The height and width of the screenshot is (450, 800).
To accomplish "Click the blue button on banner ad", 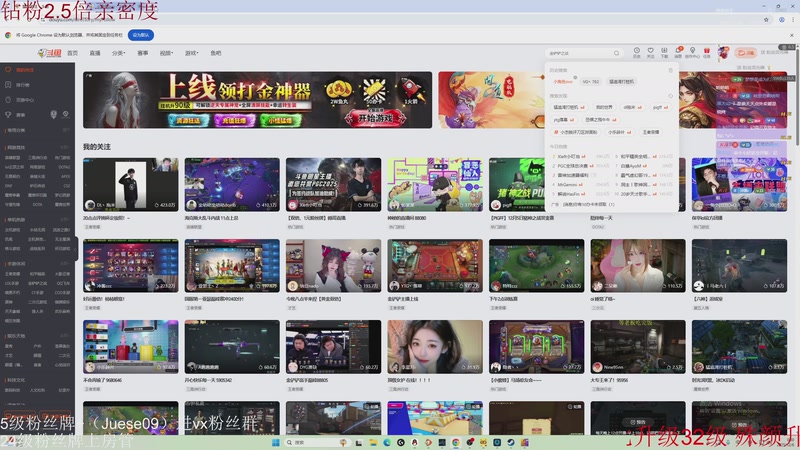I will click(188, 120).
